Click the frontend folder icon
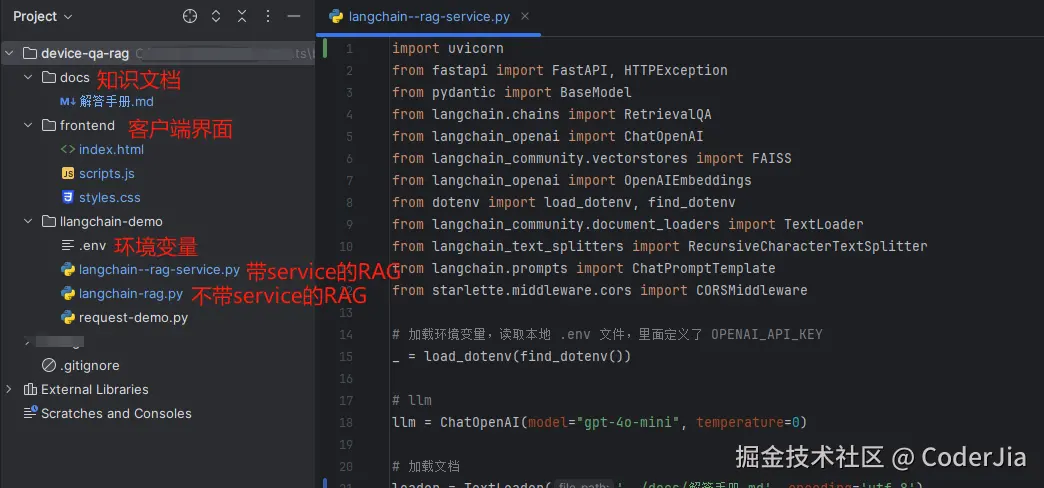Image resolution: width=1044 pixels, height=488 pixels. point(49,125)
